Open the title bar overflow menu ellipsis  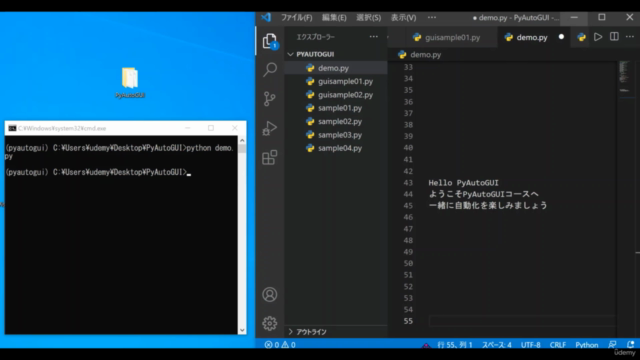coord(432,18)
